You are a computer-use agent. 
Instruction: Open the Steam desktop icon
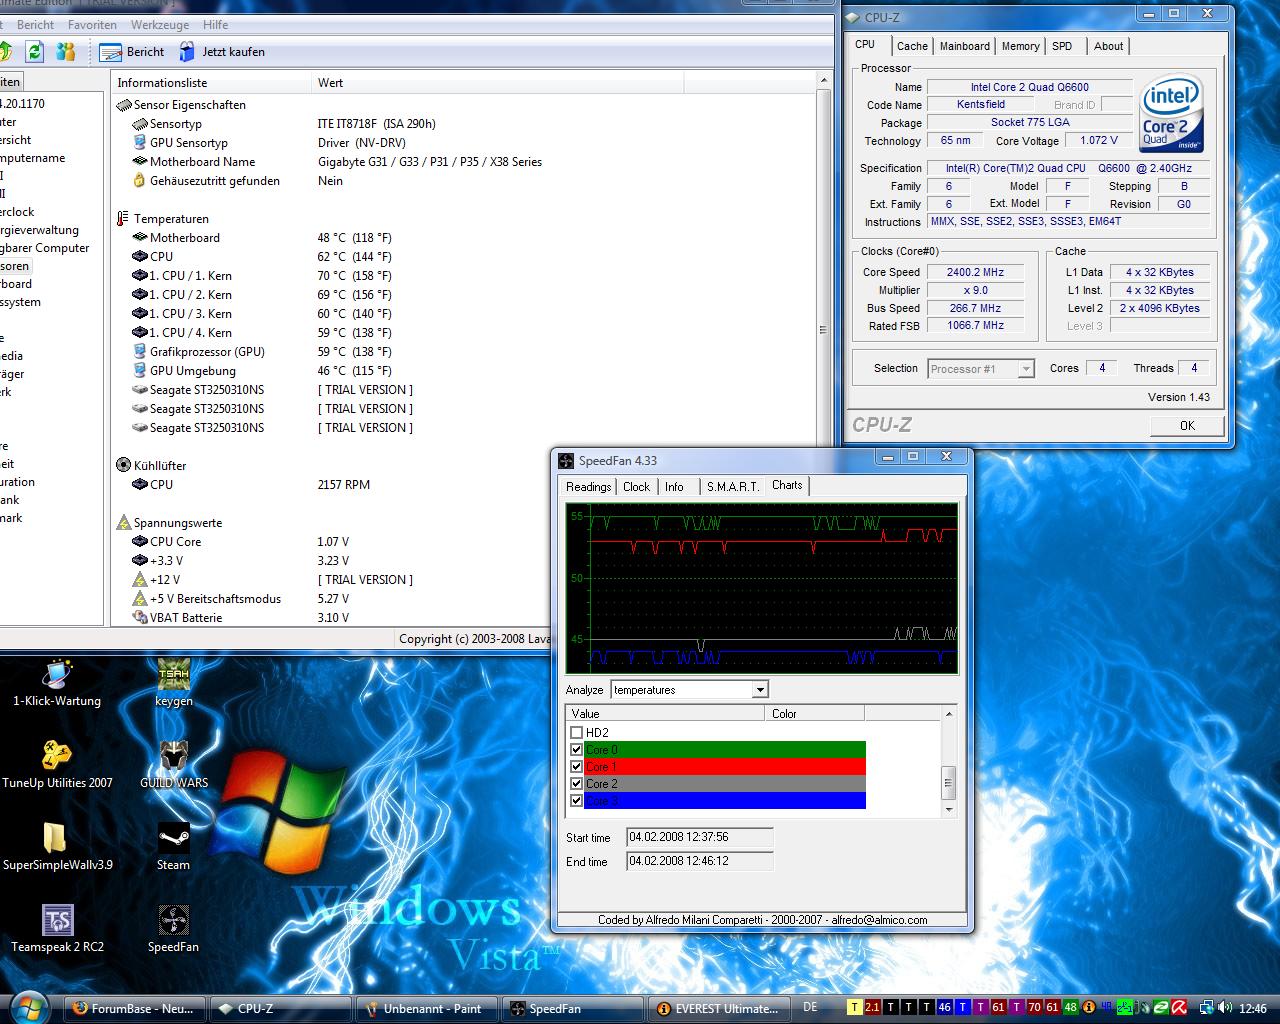[x=174, y=847]
